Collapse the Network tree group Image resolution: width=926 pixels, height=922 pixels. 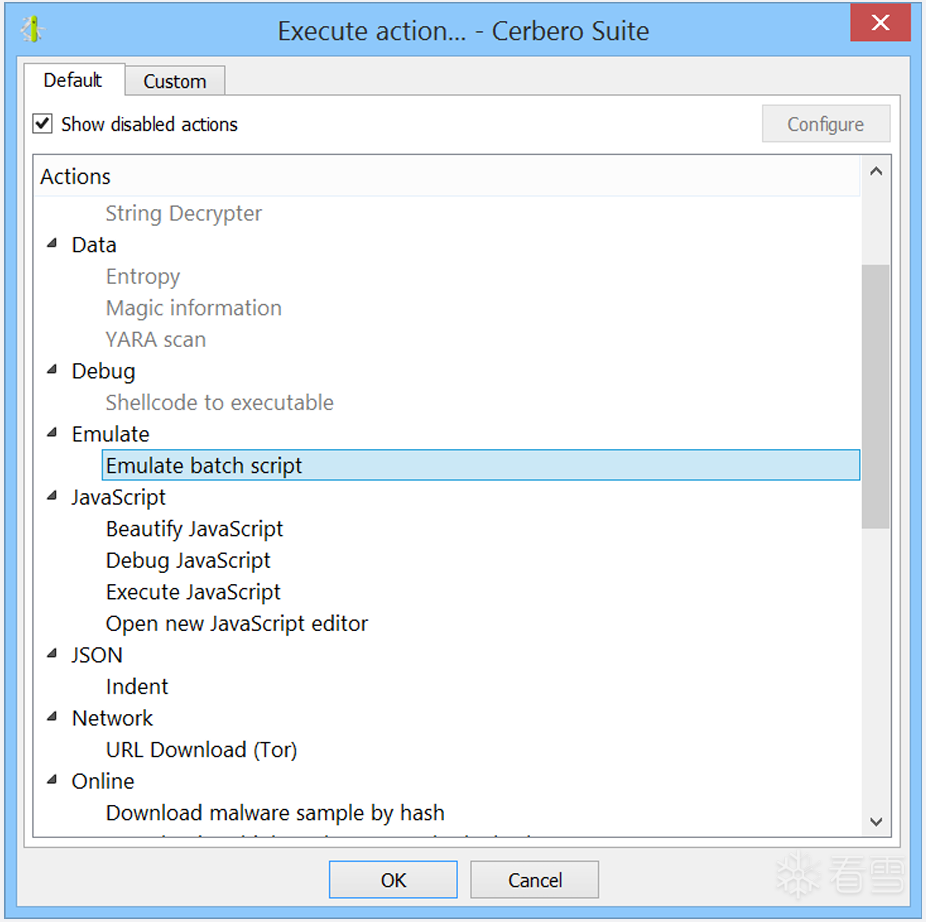point(52,717)
